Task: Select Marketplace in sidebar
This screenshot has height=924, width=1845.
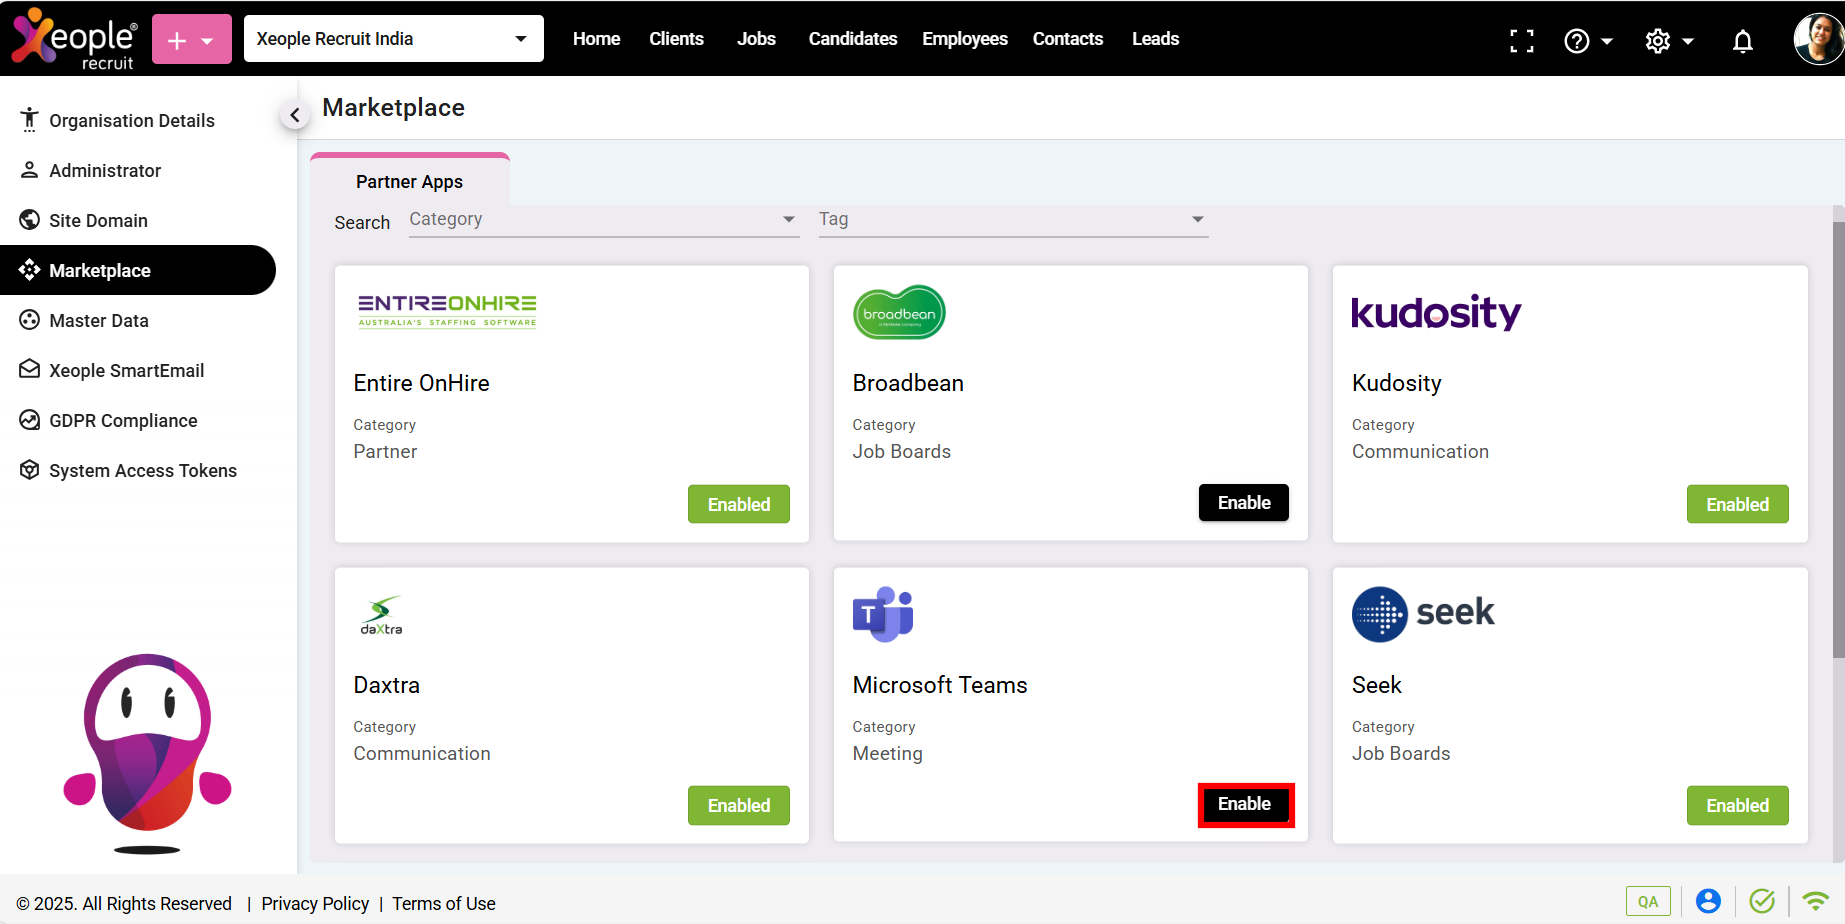Action: click(138, 270)
